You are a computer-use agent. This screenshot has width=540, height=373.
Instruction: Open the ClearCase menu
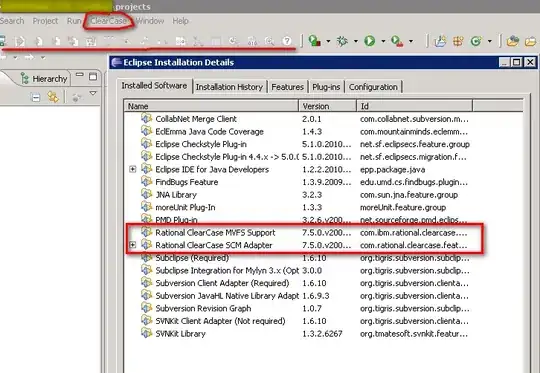click(x=108, y=21)
